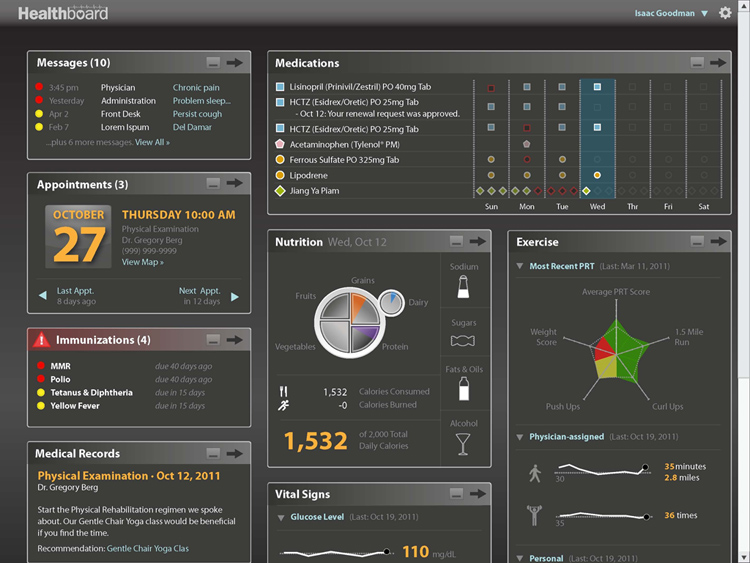The width and height of the screenshot is (750, 563).
Task: Collapse the Glucose Level section
Action: point(281,518)
